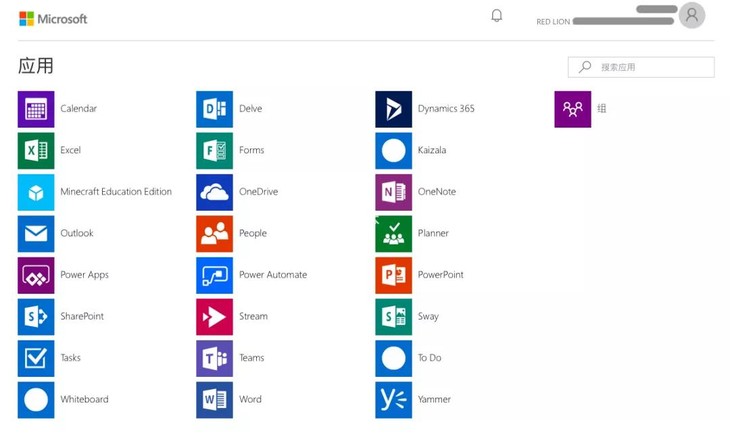Viewport: 730px width, 441px height.
Task: Open the purple 组 (Groups) icon
Action: (x=572, y=109)
